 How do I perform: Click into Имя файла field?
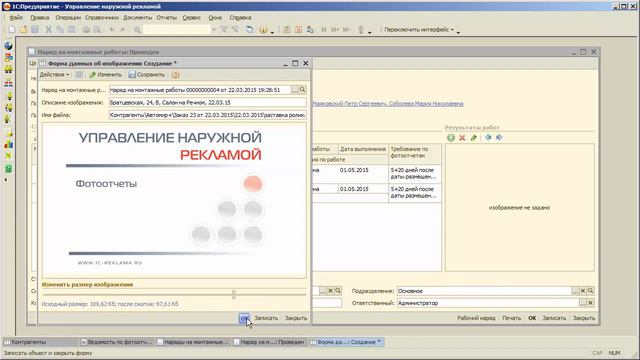[x=207, y=115]
